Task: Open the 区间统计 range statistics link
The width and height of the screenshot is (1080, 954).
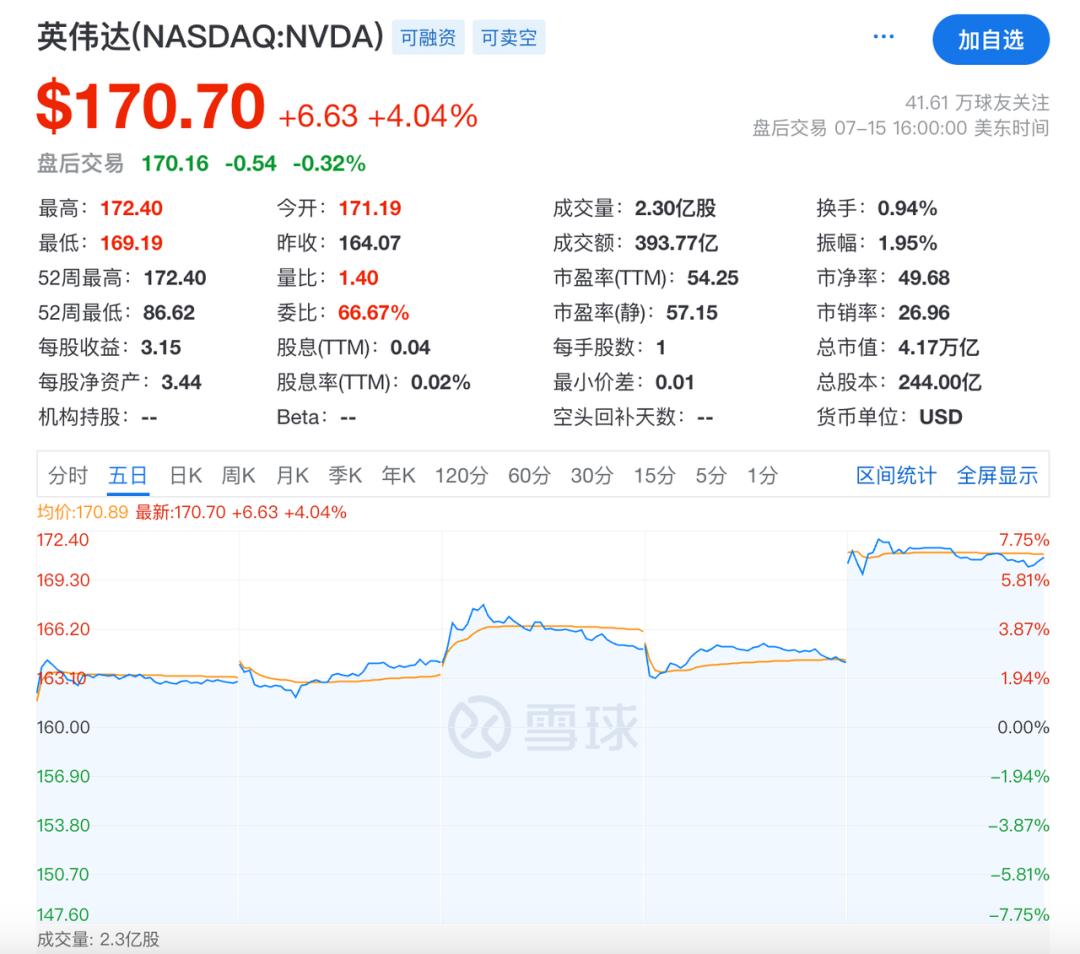Action: (895, 475)
